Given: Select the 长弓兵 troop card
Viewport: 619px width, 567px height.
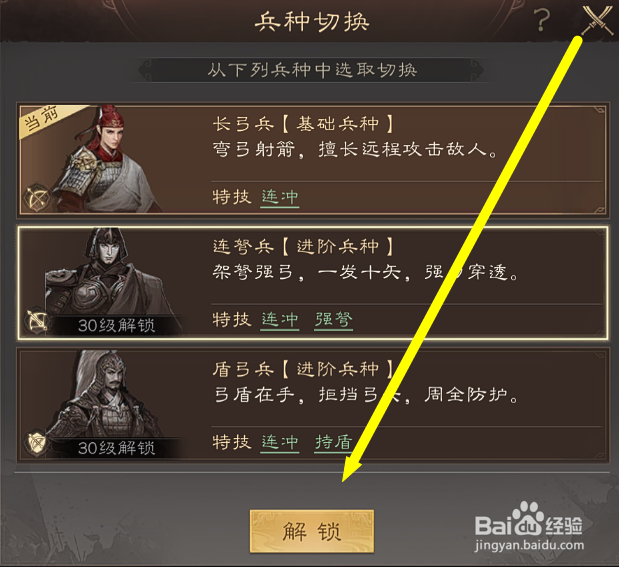Looking at the screenshot, I should click(312, 160).
